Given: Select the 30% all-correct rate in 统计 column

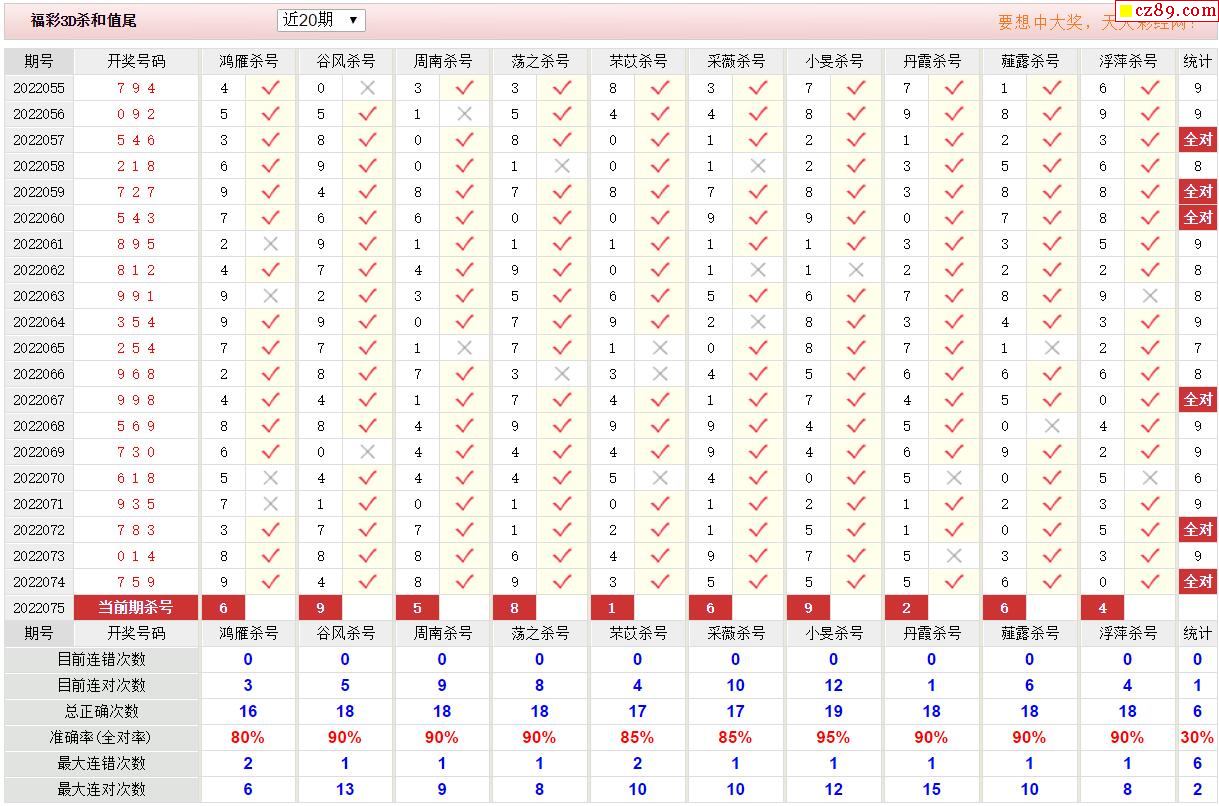Looking at the screenshot, I should (1197, 738).
